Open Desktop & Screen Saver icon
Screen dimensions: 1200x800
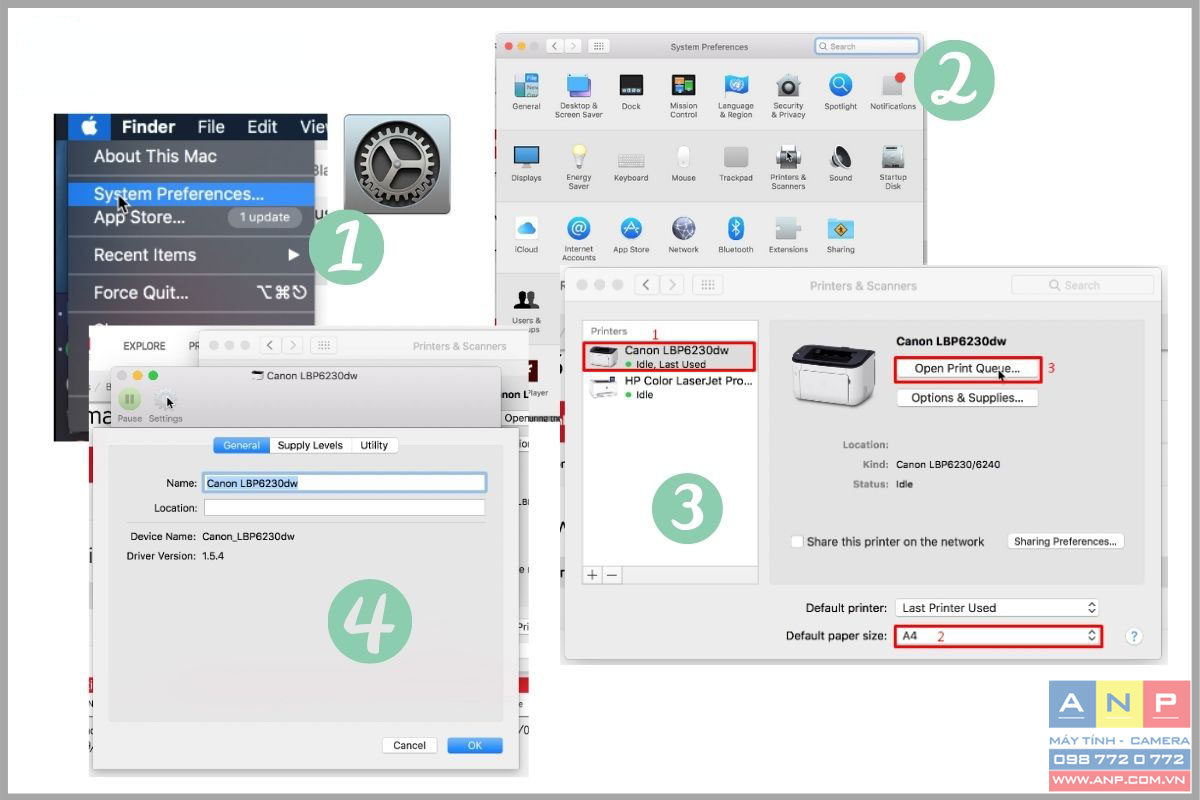579,86
